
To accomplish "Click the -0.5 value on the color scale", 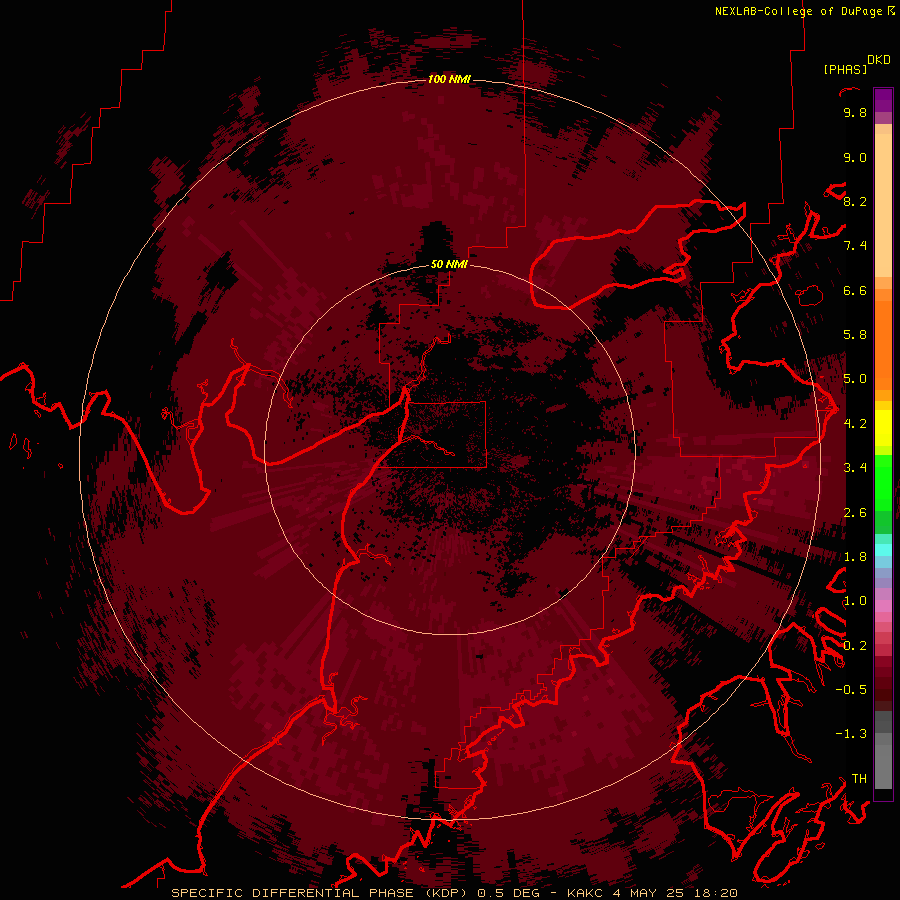I will [851, 690].
